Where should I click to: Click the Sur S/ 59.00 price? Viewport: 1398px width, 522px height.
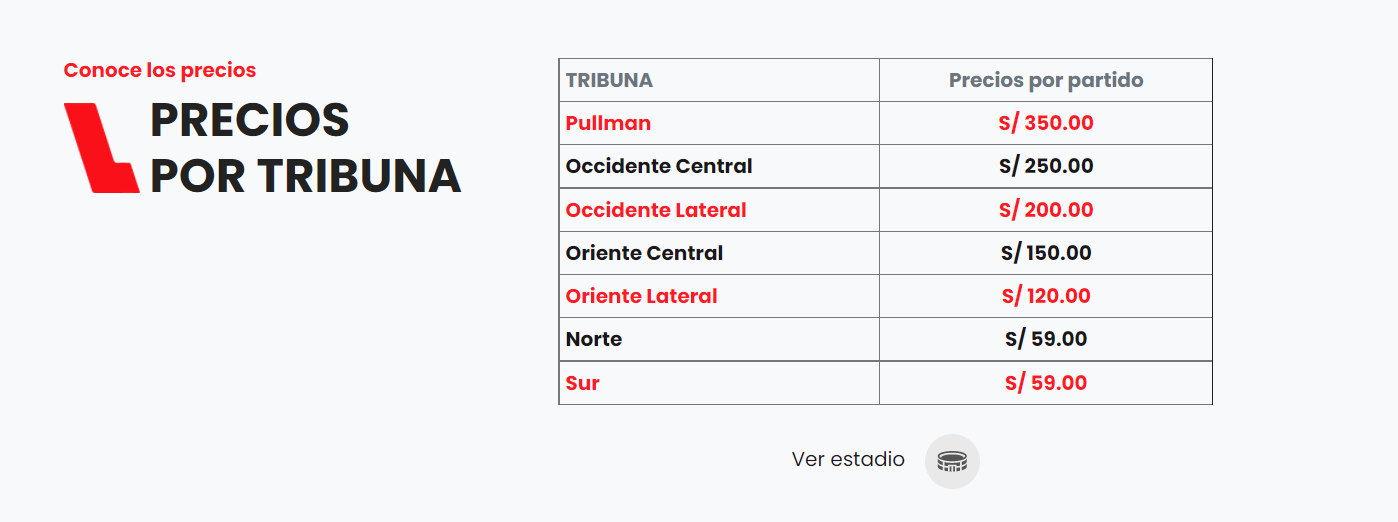1046,383
